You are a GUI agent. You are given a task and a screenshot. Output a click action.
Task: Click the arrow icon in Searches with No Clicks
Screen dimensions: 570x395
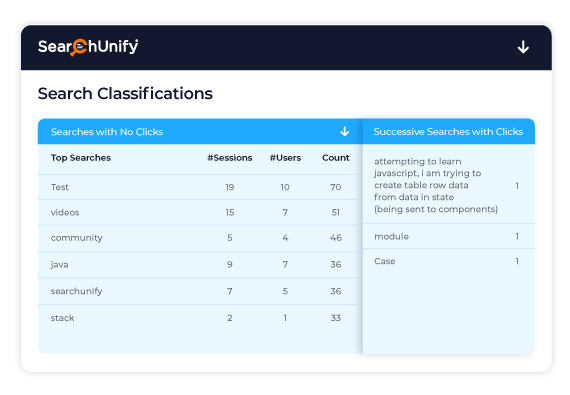(345, 131)
